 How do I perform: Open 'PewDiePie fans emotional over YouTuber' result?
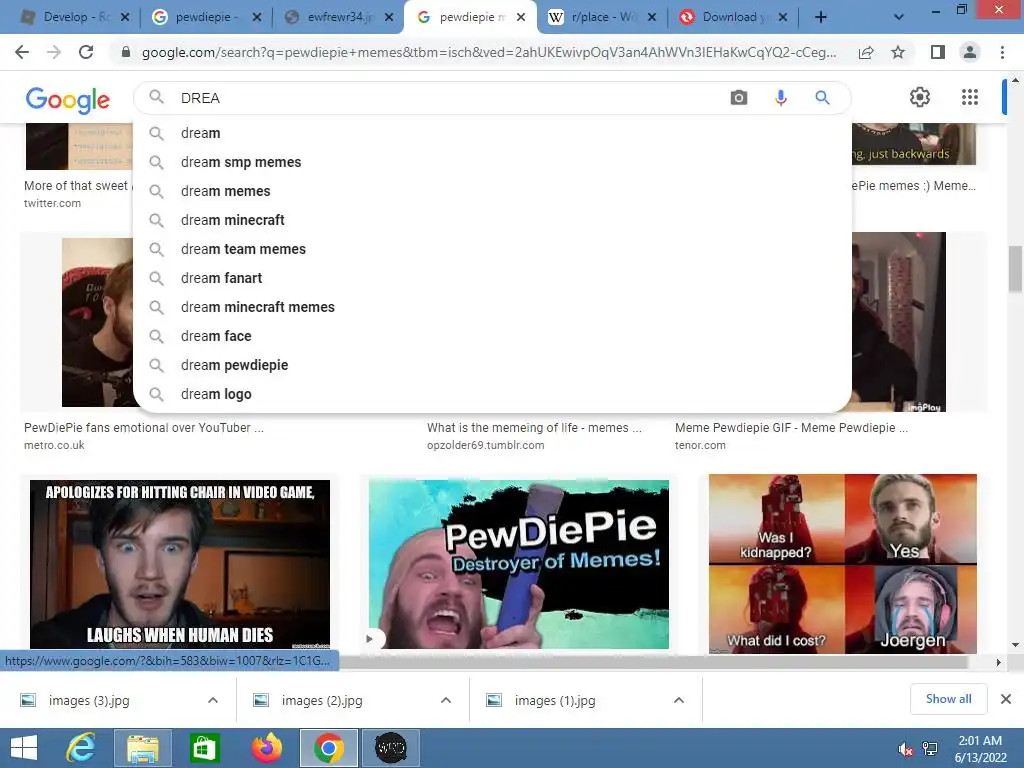tap(144, 428)
